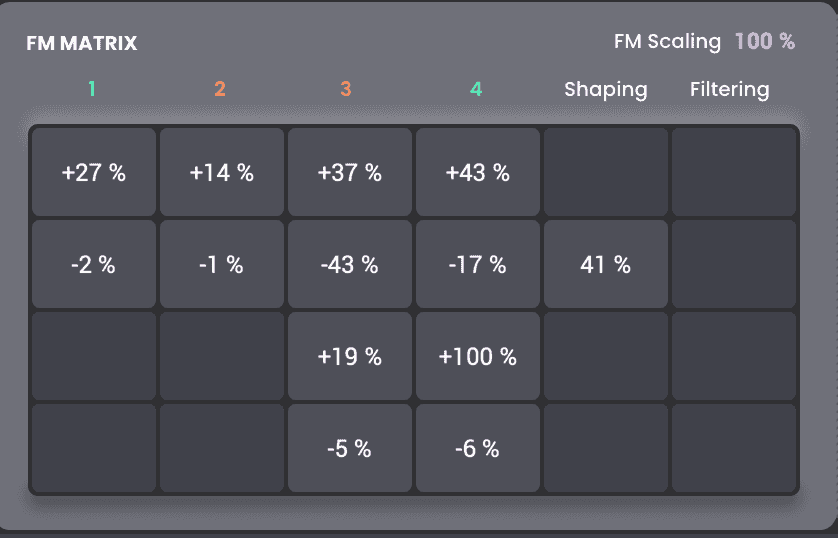
Task: Adjust the FM Scaling 100 % value
Action: (764, 42)
